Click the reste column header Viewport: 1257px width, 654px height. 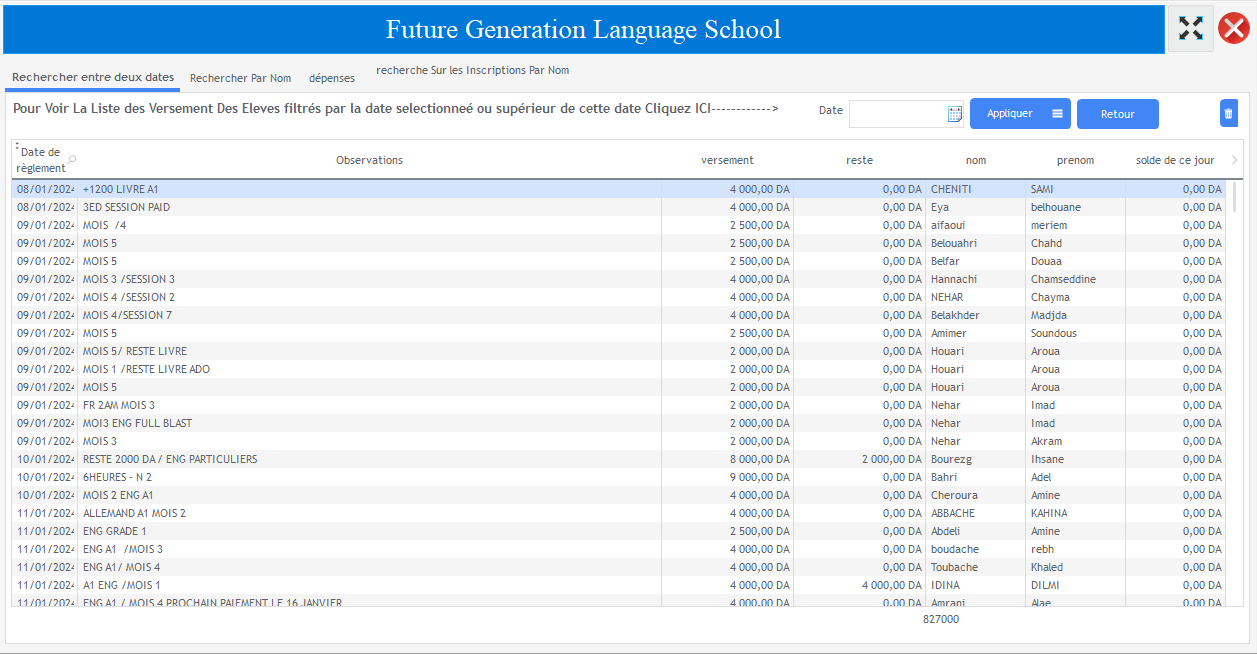click(x=859, y=159)
